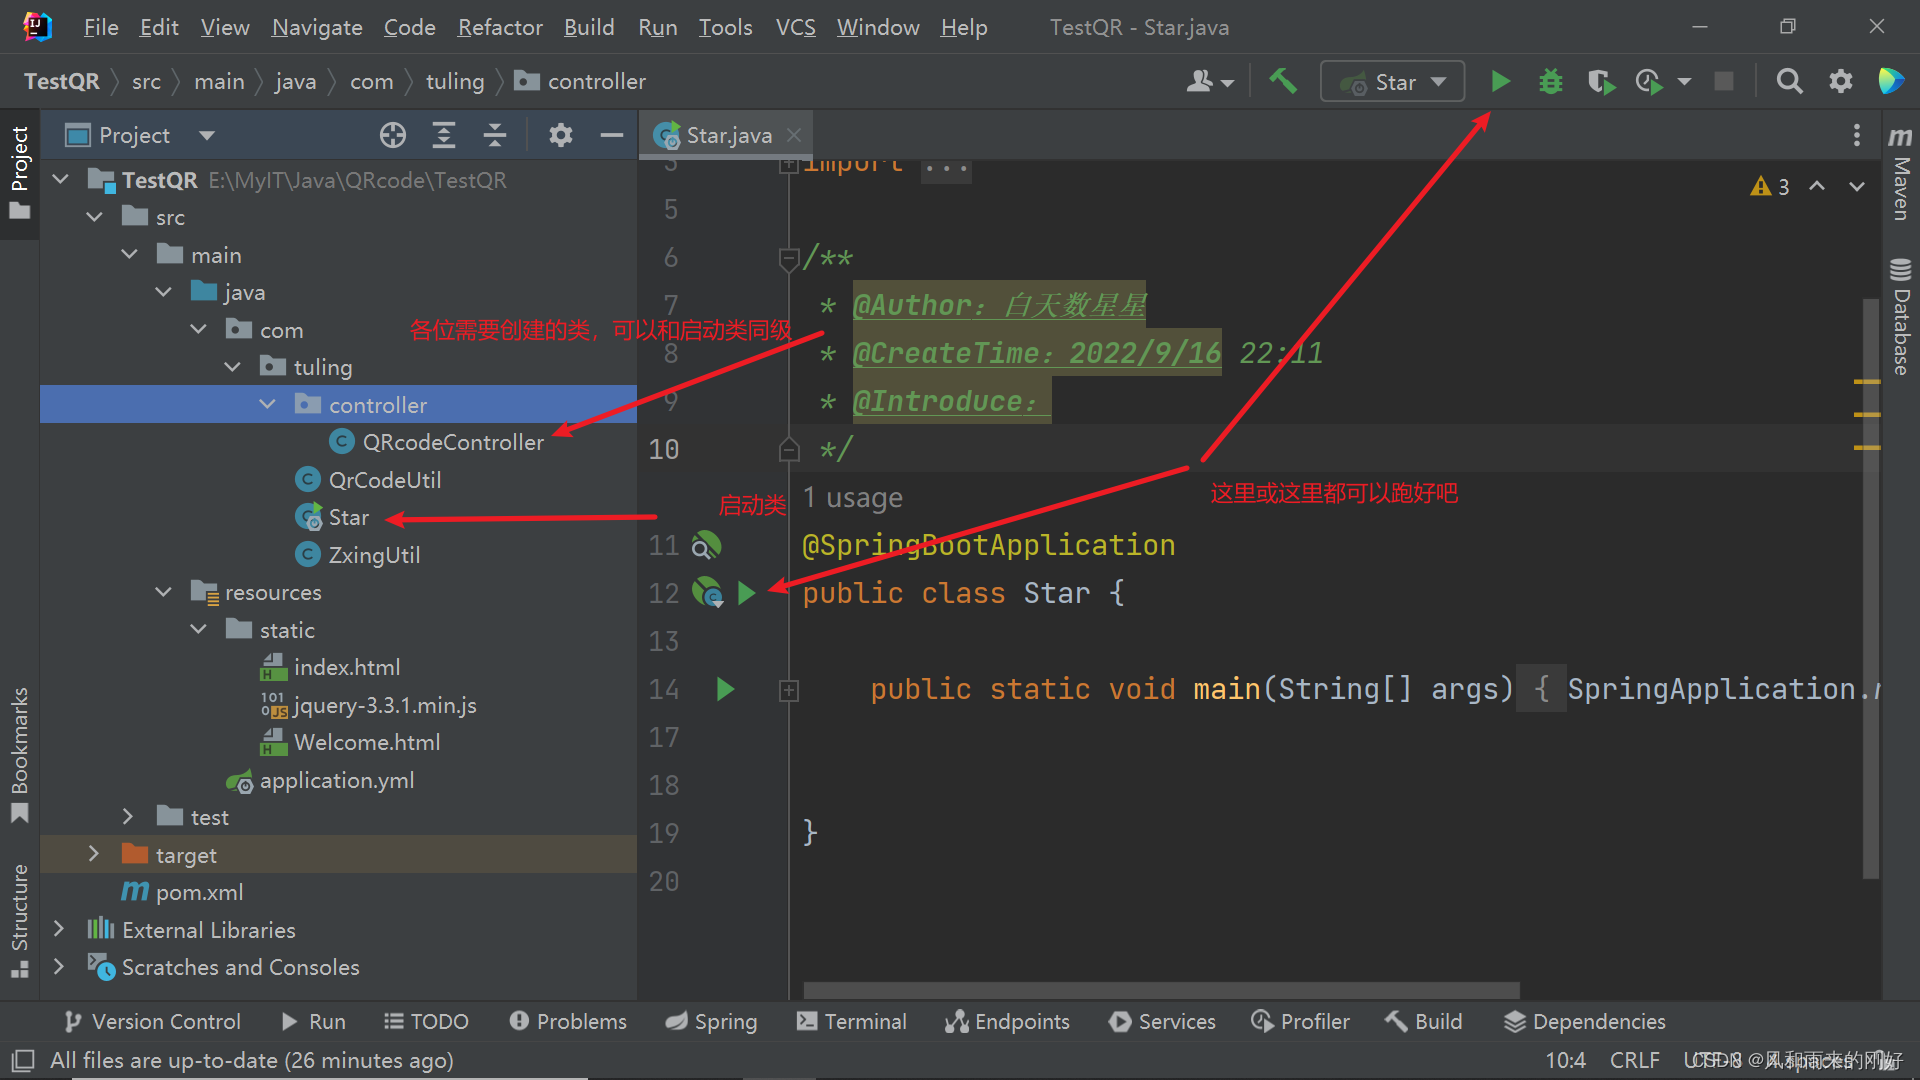Image resolution: width=1920 pixels, height=1080 pixels.
Task: Run with Coverage shield icon
Action: click(x=1601, y=81)
